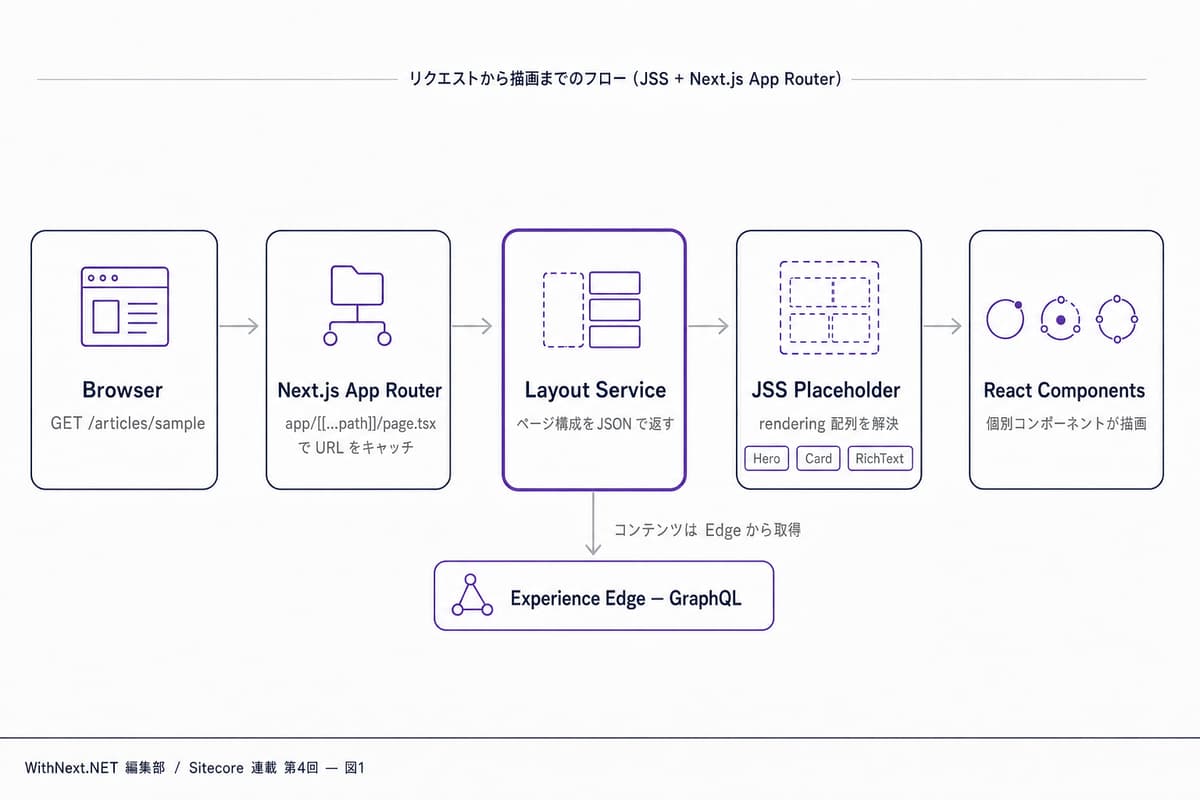Viewport: 1200px width, 800px height.
Task: Click the React Components heading
Action: [x=1064, y=391]
